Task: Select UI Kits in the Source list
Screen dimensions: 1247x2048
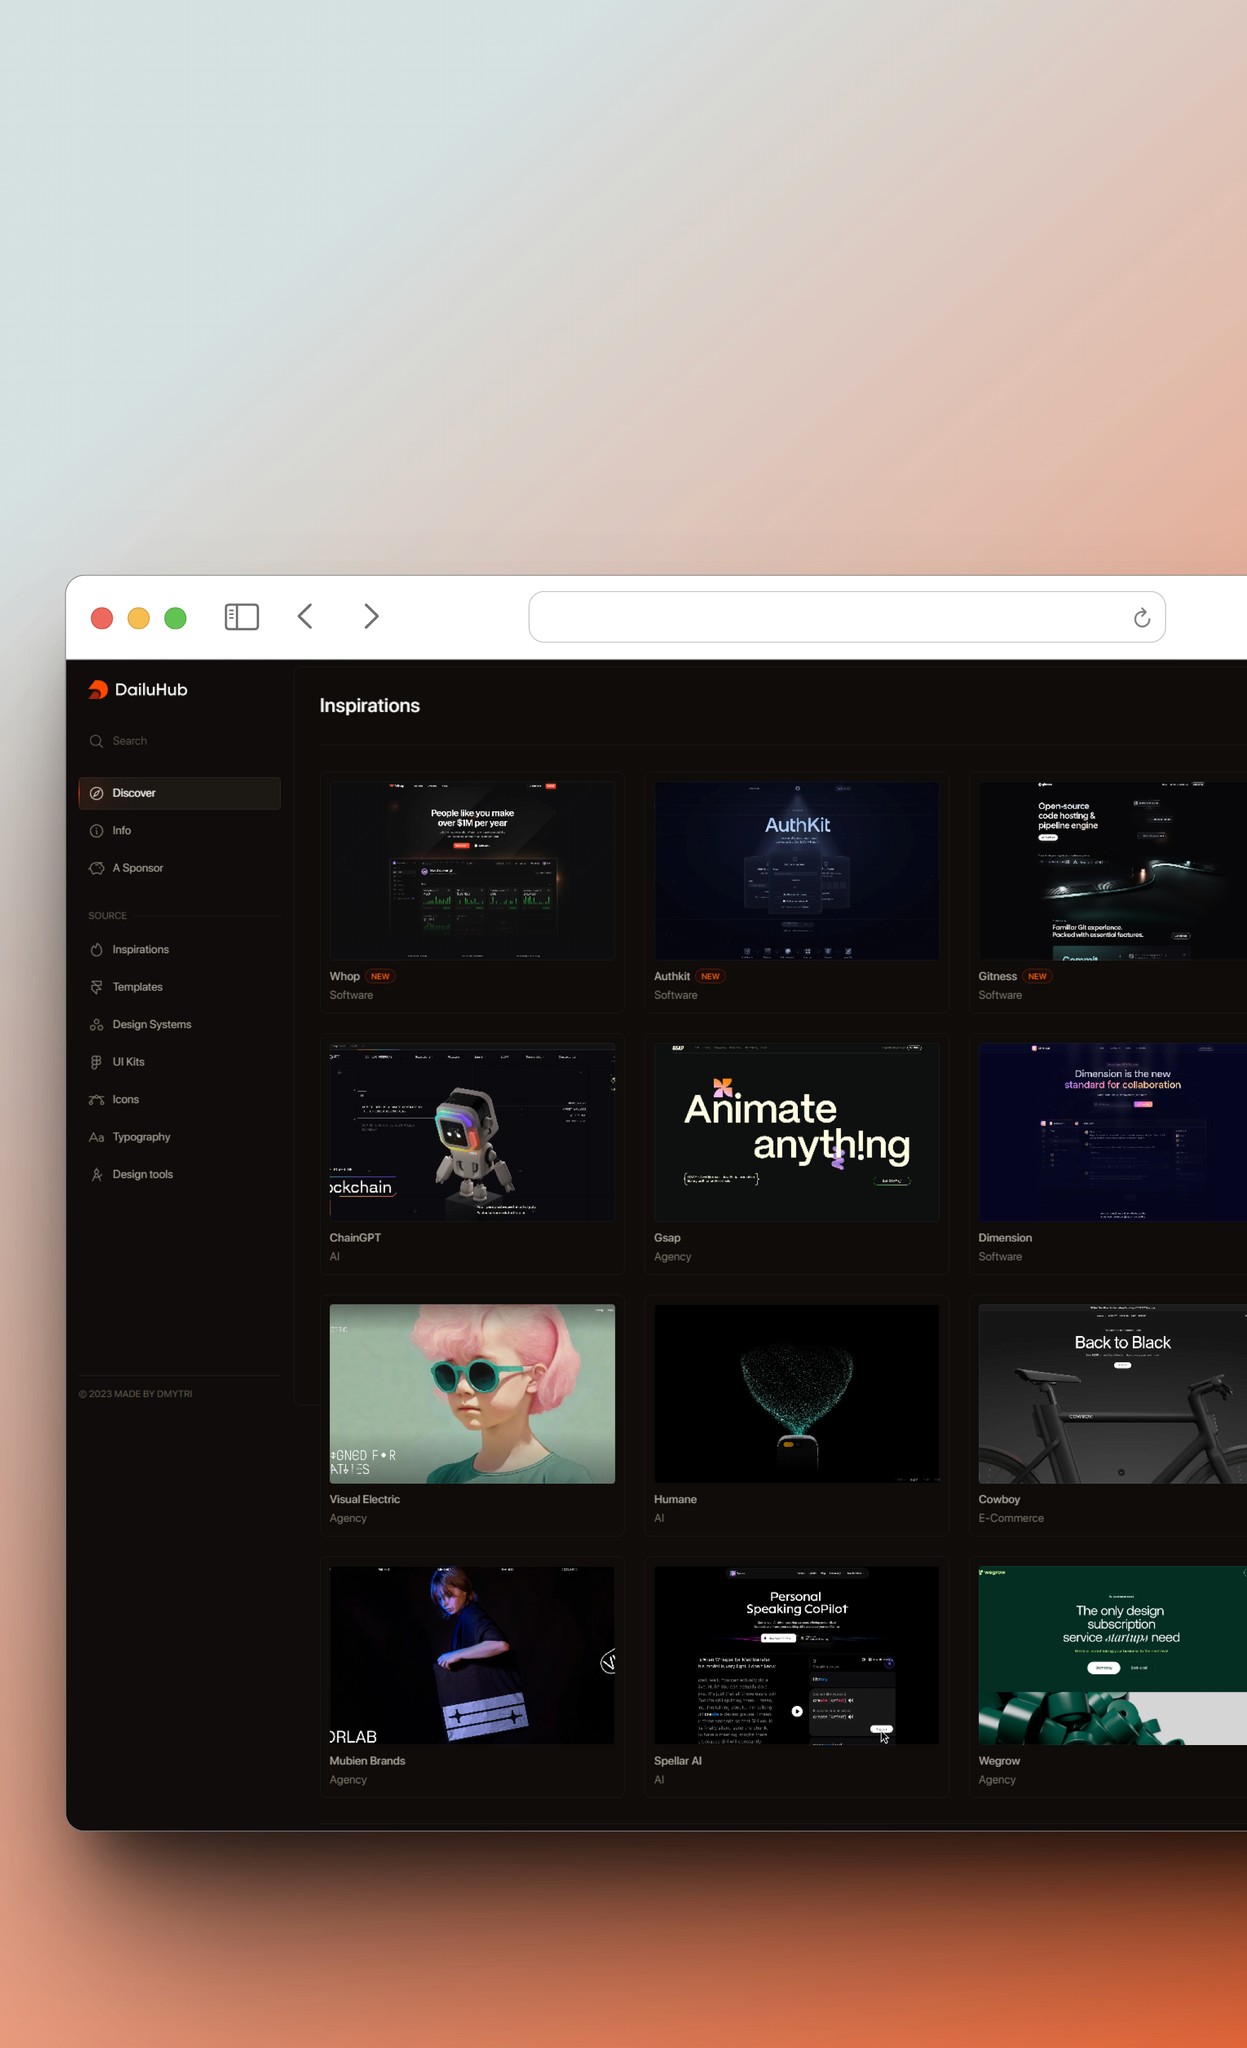Action: click(180, 1062)
